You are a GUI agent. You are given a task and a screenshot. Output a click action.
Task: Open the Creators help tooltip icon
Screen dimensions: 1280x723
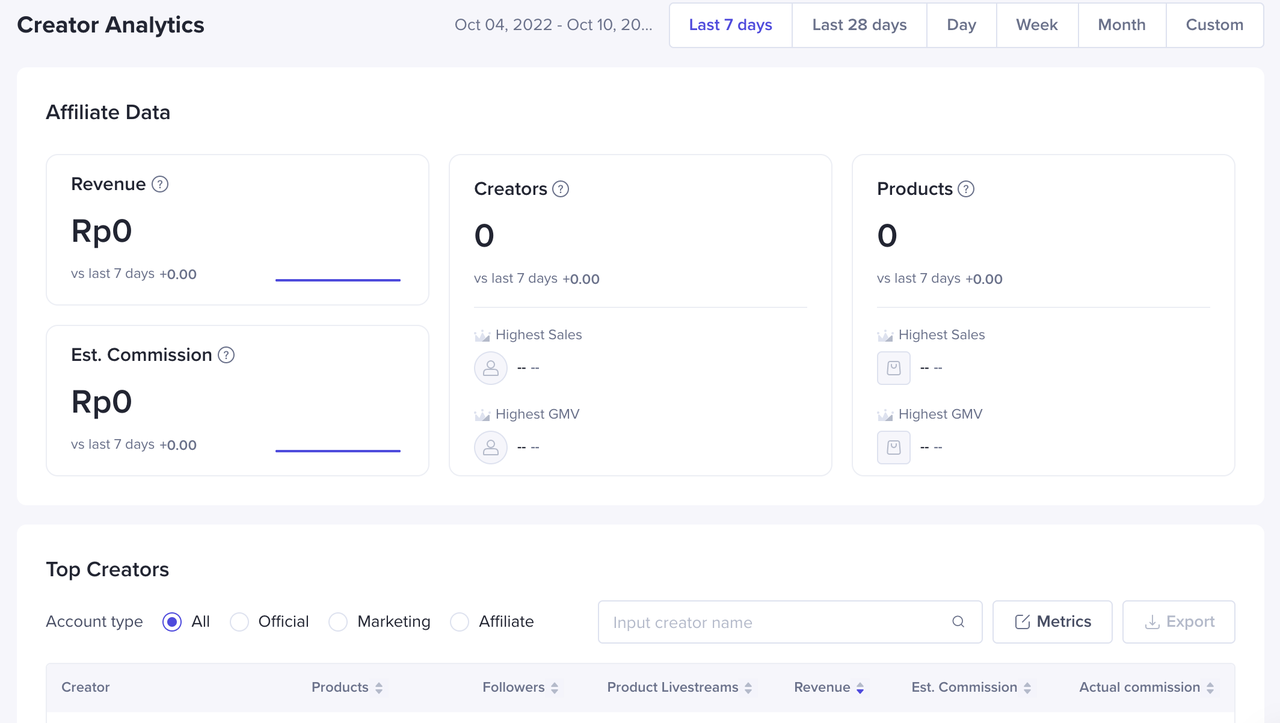click(561, 189)
